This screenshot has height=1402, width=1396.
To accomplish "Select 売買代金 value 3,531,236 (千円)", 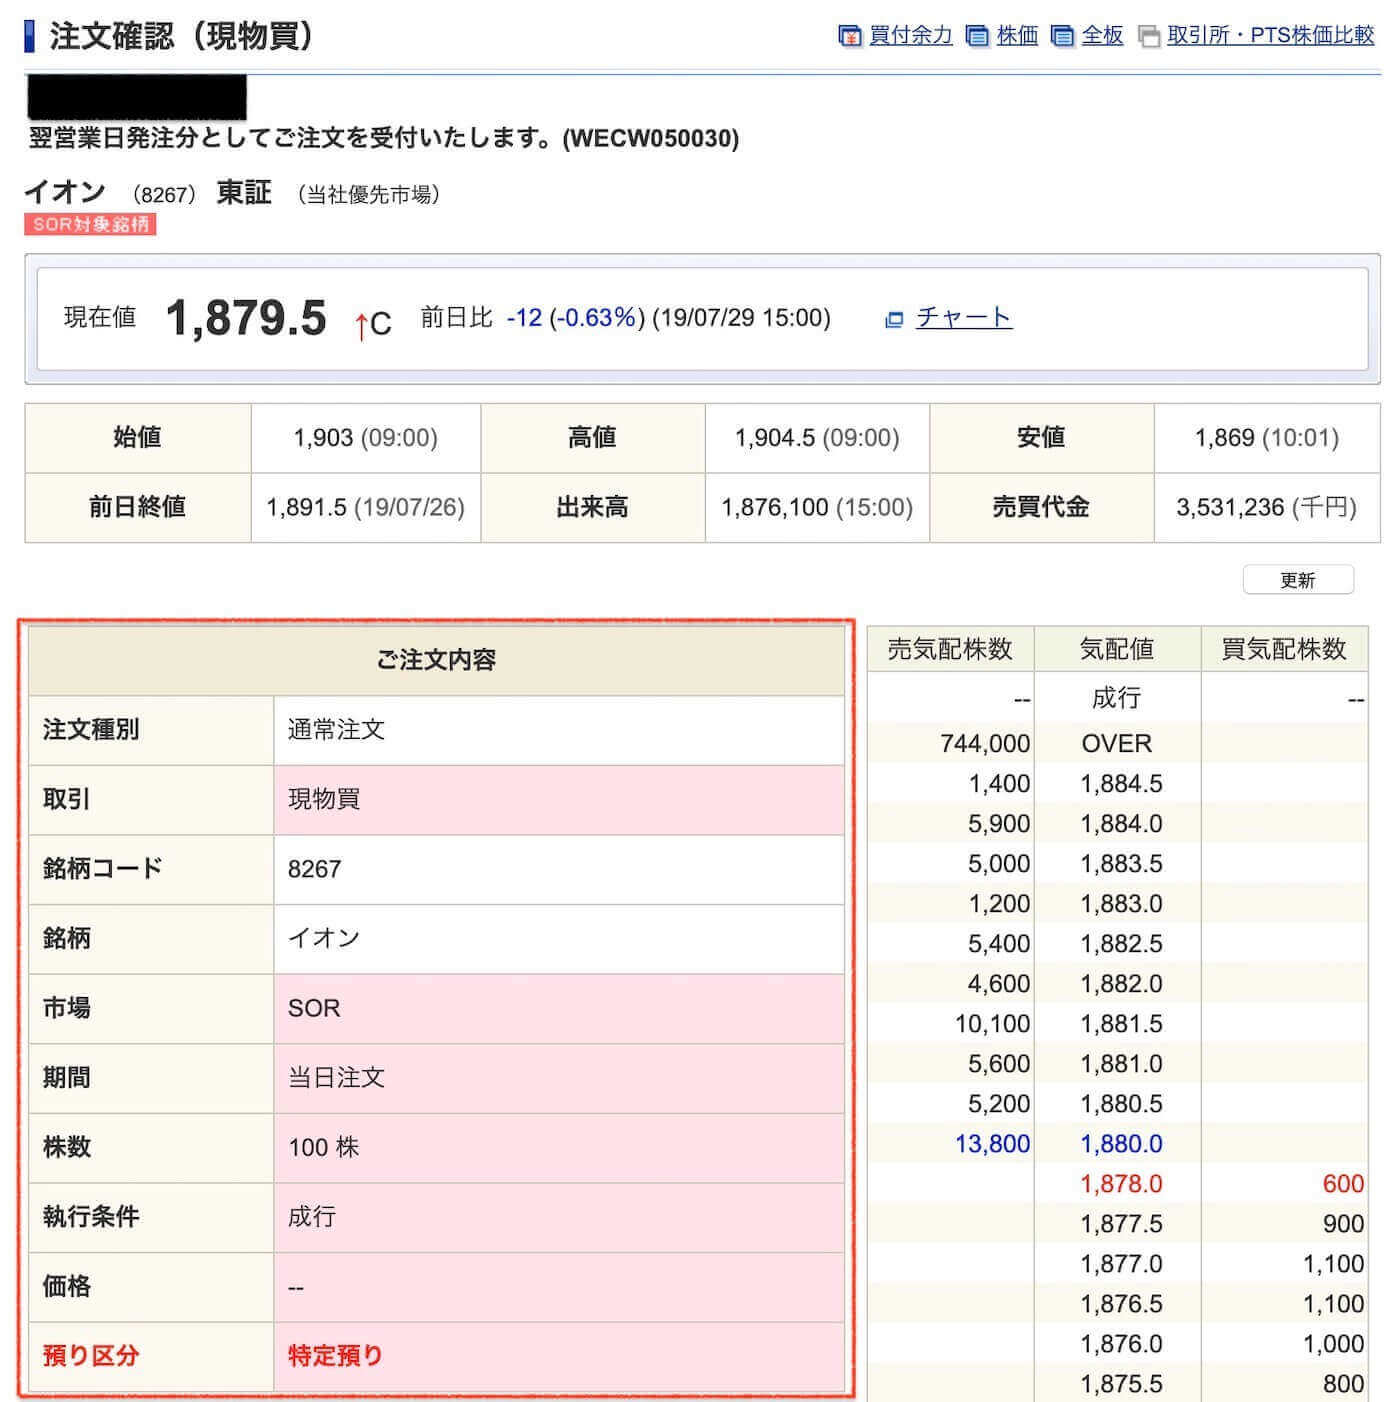I will pyautogui.click(x=1267, y=507).
